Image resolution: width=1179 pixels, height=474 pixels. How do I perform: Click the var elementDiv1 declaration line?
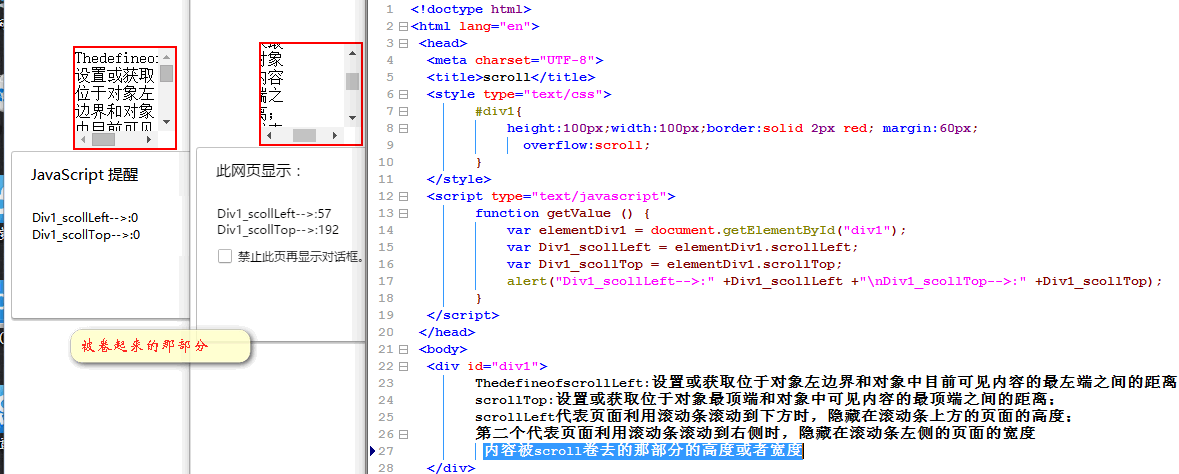(x=707, y=230)
